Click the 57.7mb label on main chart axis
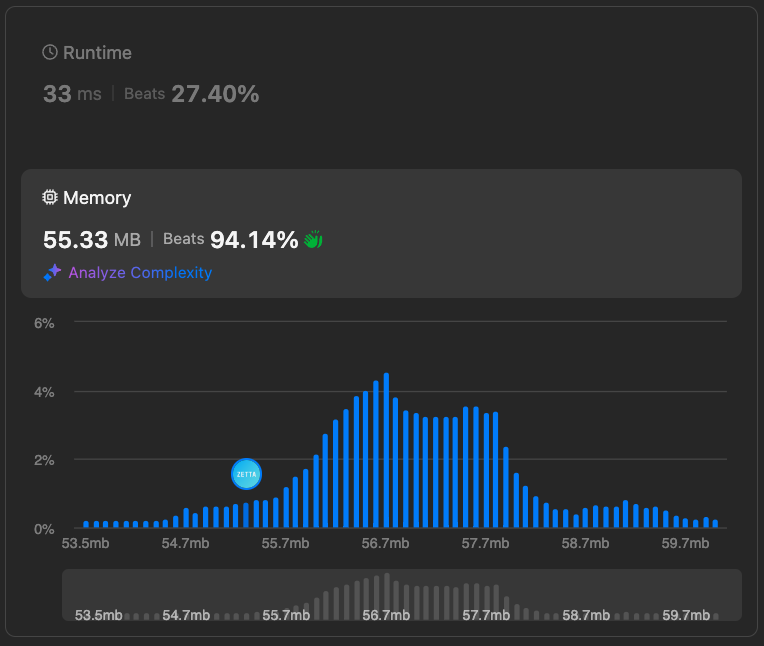This screenshot has height=646, width=764. pyautogui.click(x=486, y=544)
